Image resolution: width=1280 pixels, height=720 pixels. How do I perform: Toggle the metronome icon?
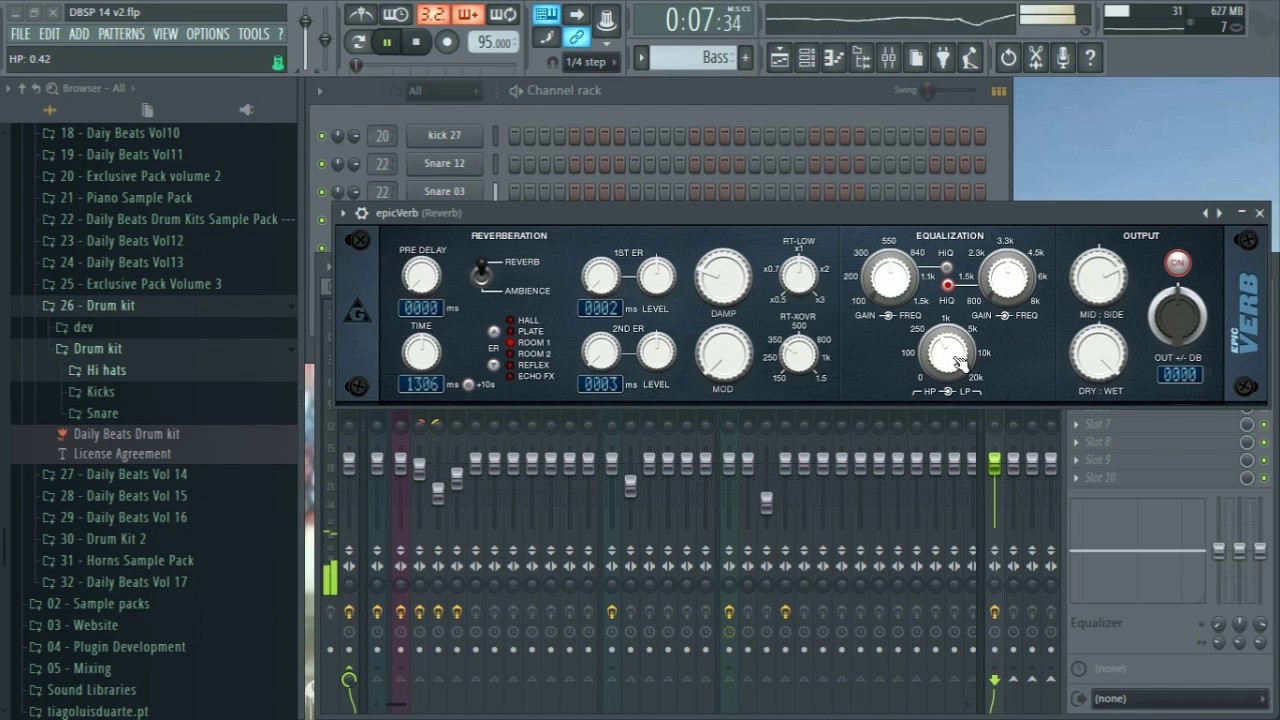[x=361, y=14]
